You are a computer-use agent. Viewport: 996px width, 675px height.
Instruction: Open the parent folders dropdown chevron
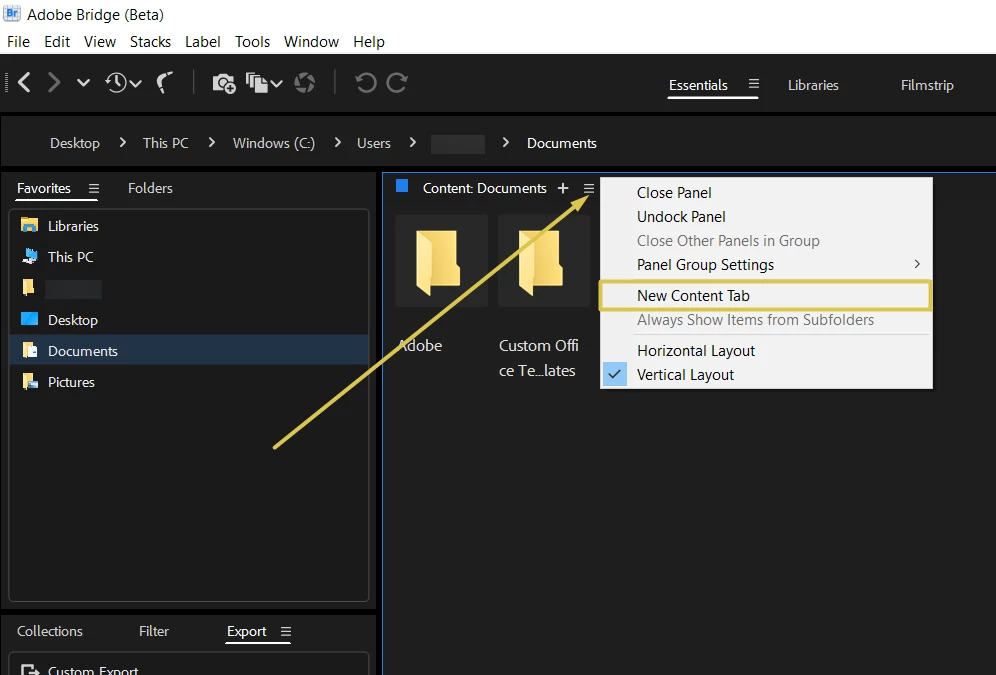tap(83, 83)
